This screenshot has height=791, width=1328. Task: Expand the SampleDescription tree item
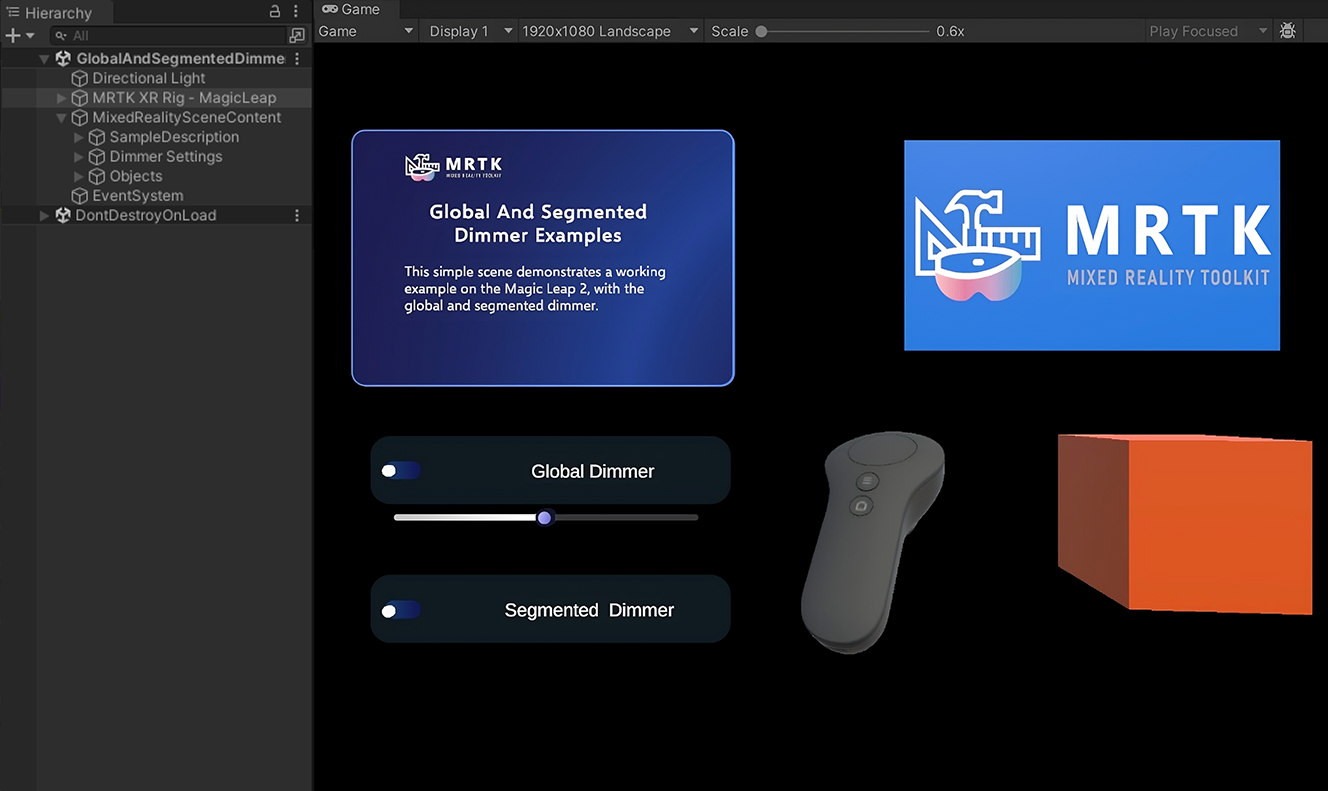click(x=77, y=137)
